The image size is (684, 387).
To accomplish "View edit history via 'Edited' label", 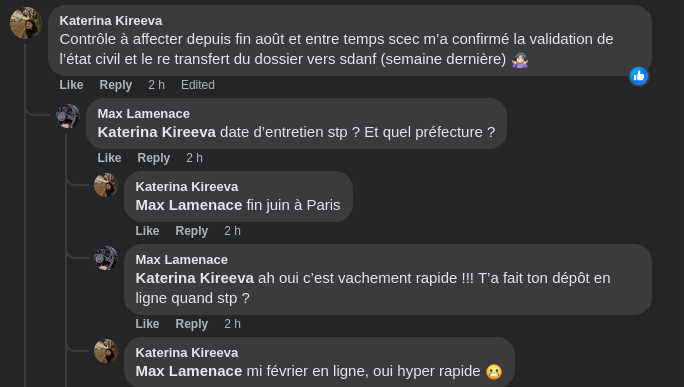I will pyautogui.click(x=198, y=85).
